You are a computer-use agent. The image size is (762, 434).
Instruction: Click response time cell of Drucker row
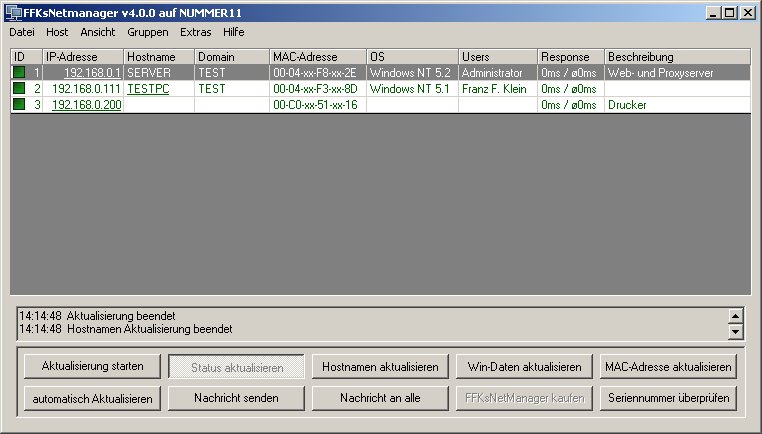click(569, 105)
